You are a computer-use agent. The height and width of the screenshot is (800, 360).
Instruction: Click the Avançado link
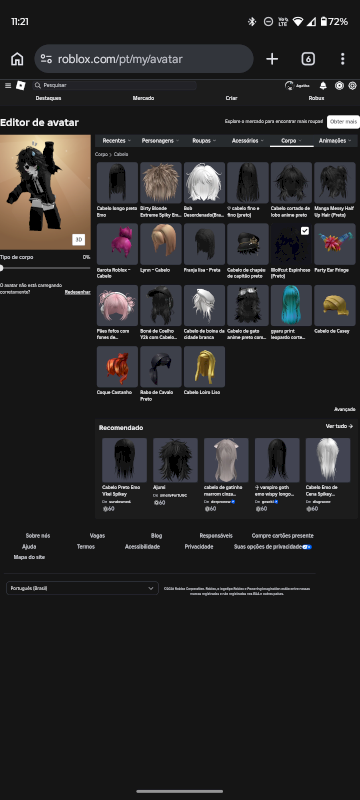pos(345,409)
